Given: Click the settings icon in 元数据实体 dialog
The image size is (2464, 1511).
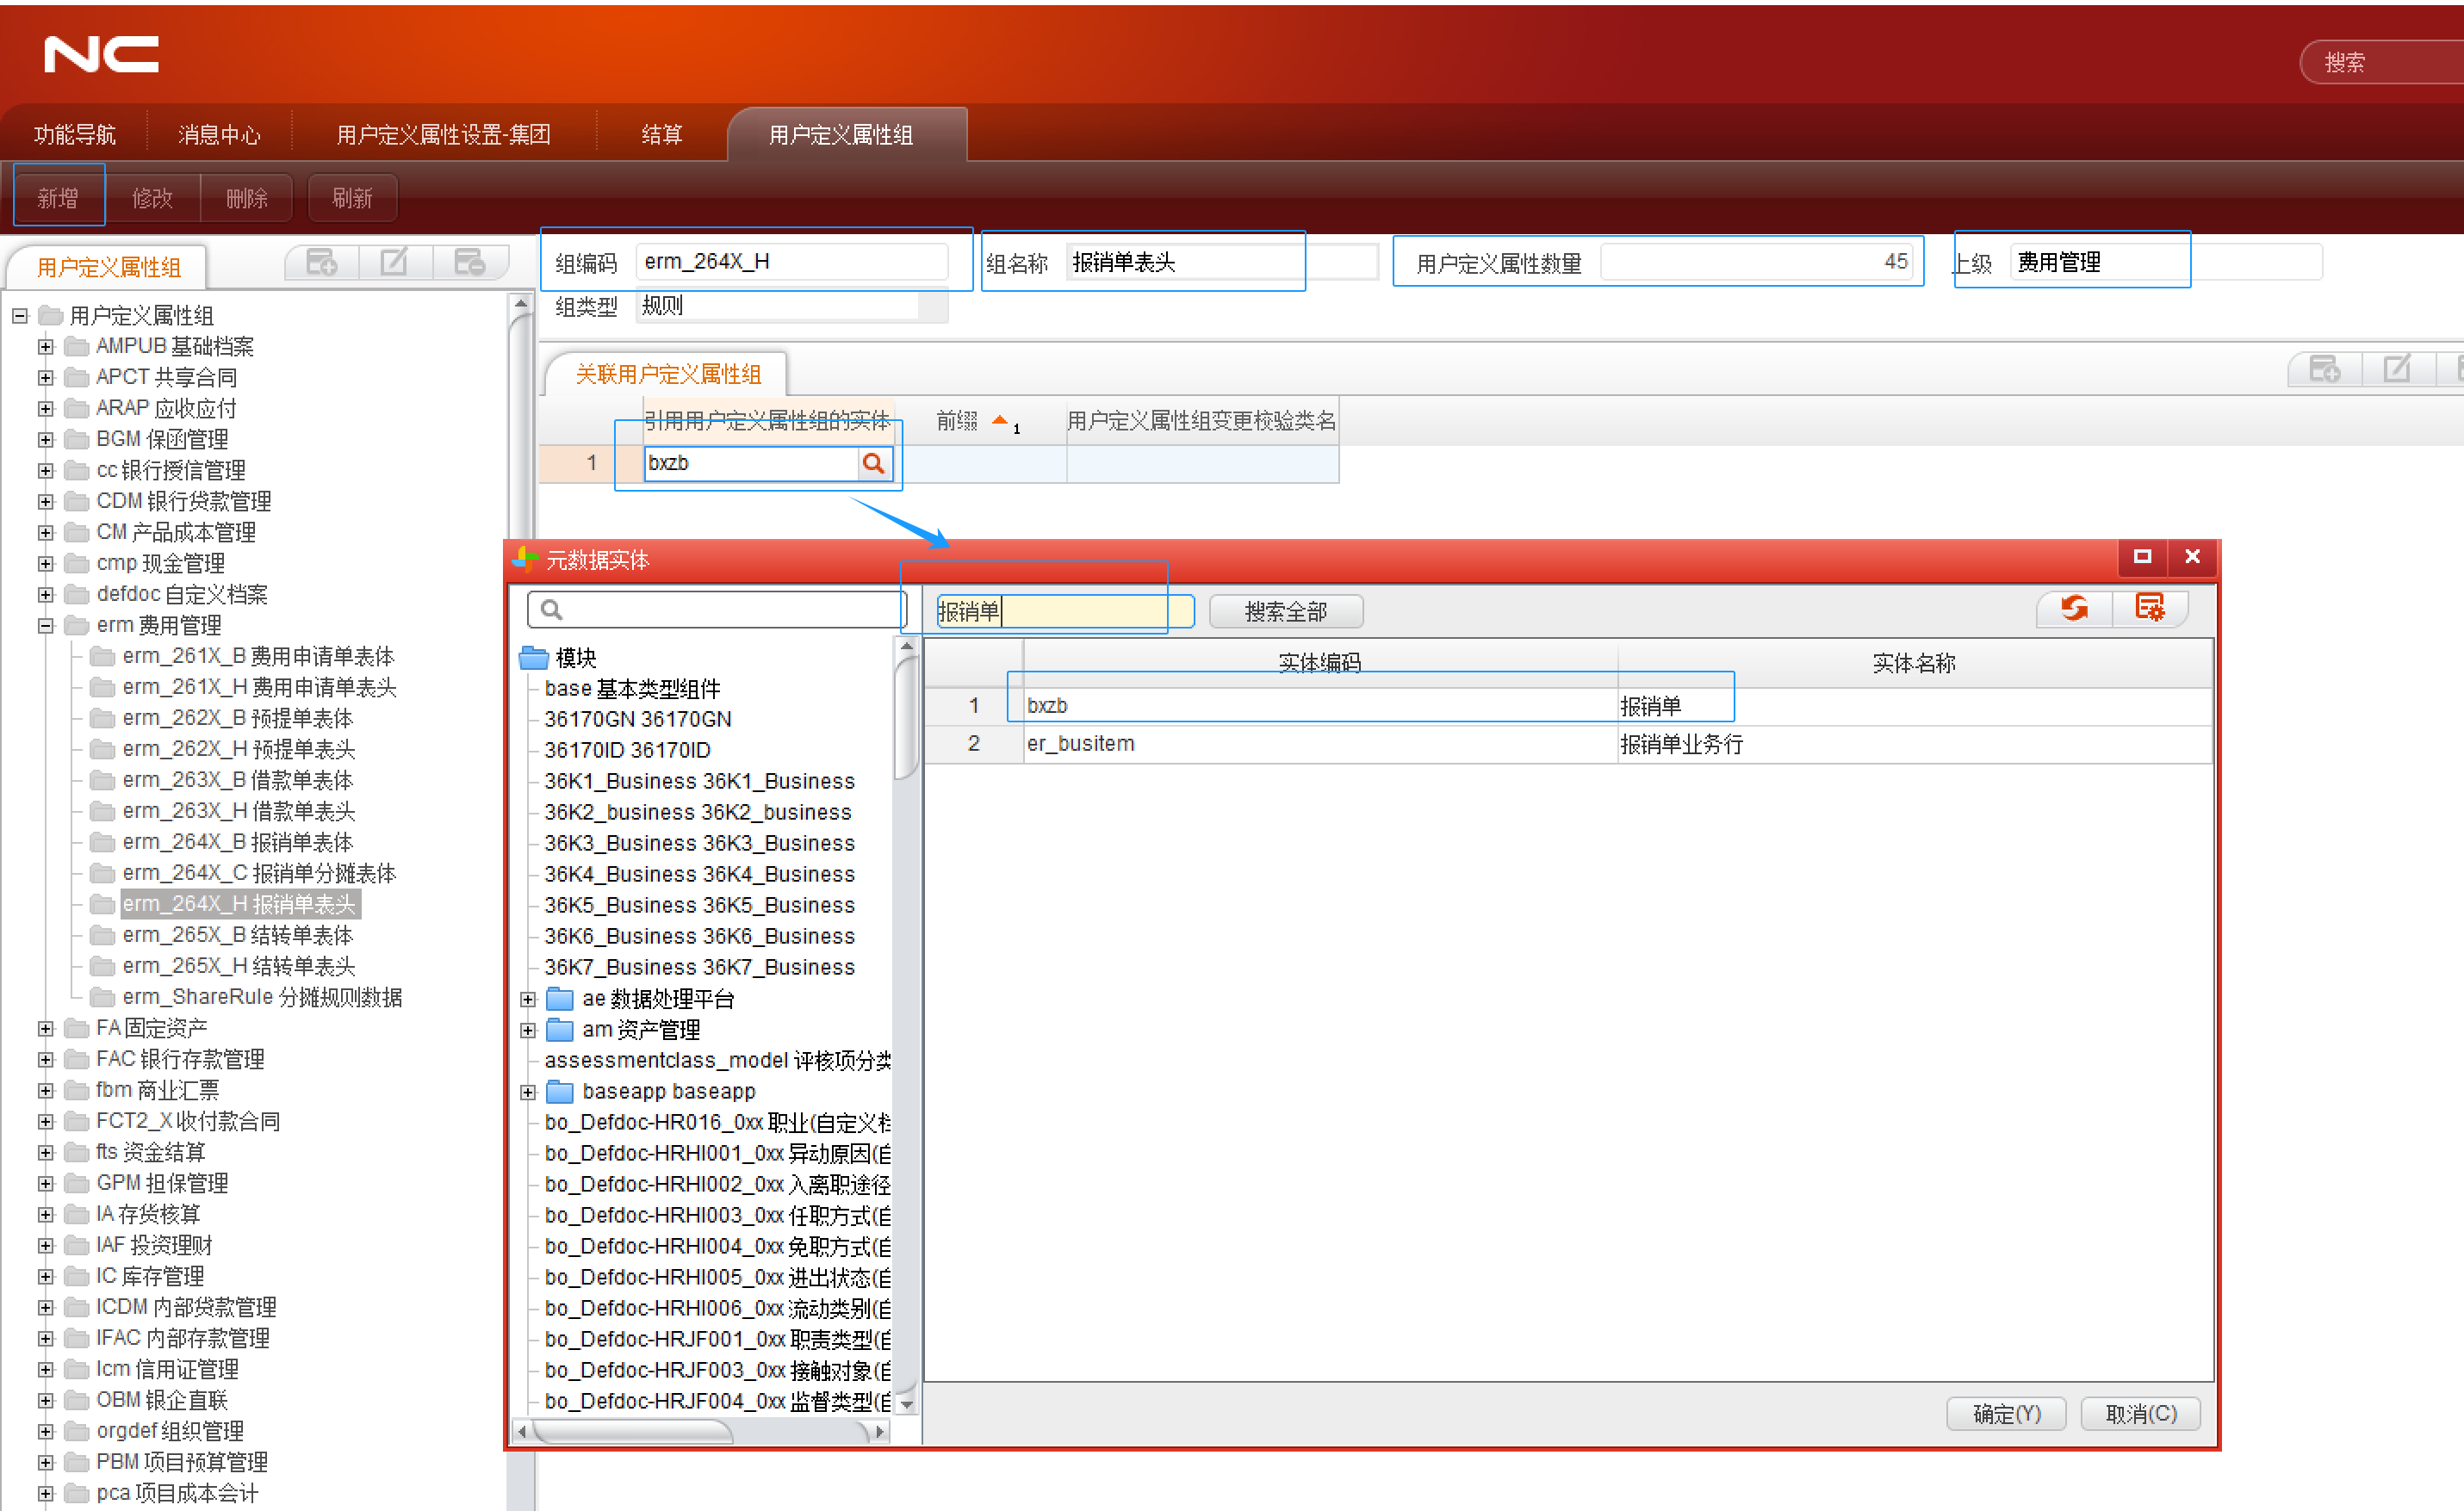Looking at the screenshot, I should [2150, 607].
